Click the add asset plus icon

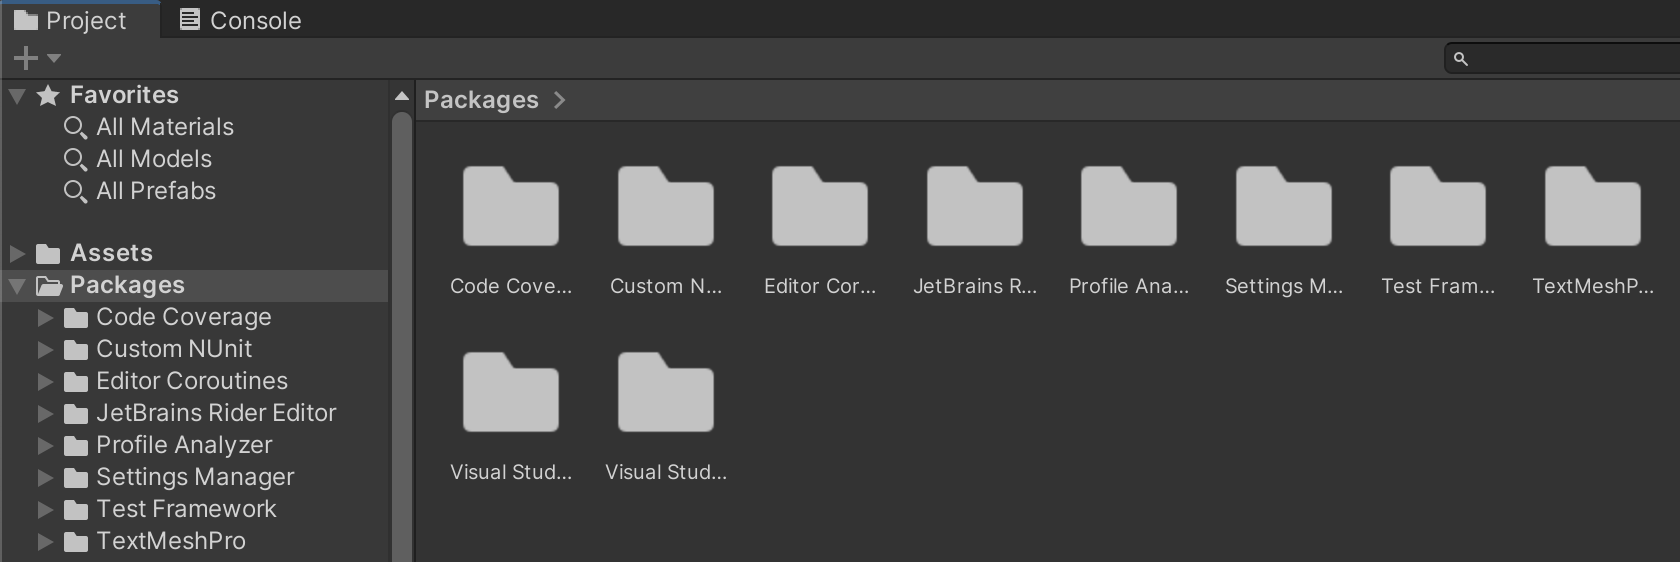click(x=25, y=58)
